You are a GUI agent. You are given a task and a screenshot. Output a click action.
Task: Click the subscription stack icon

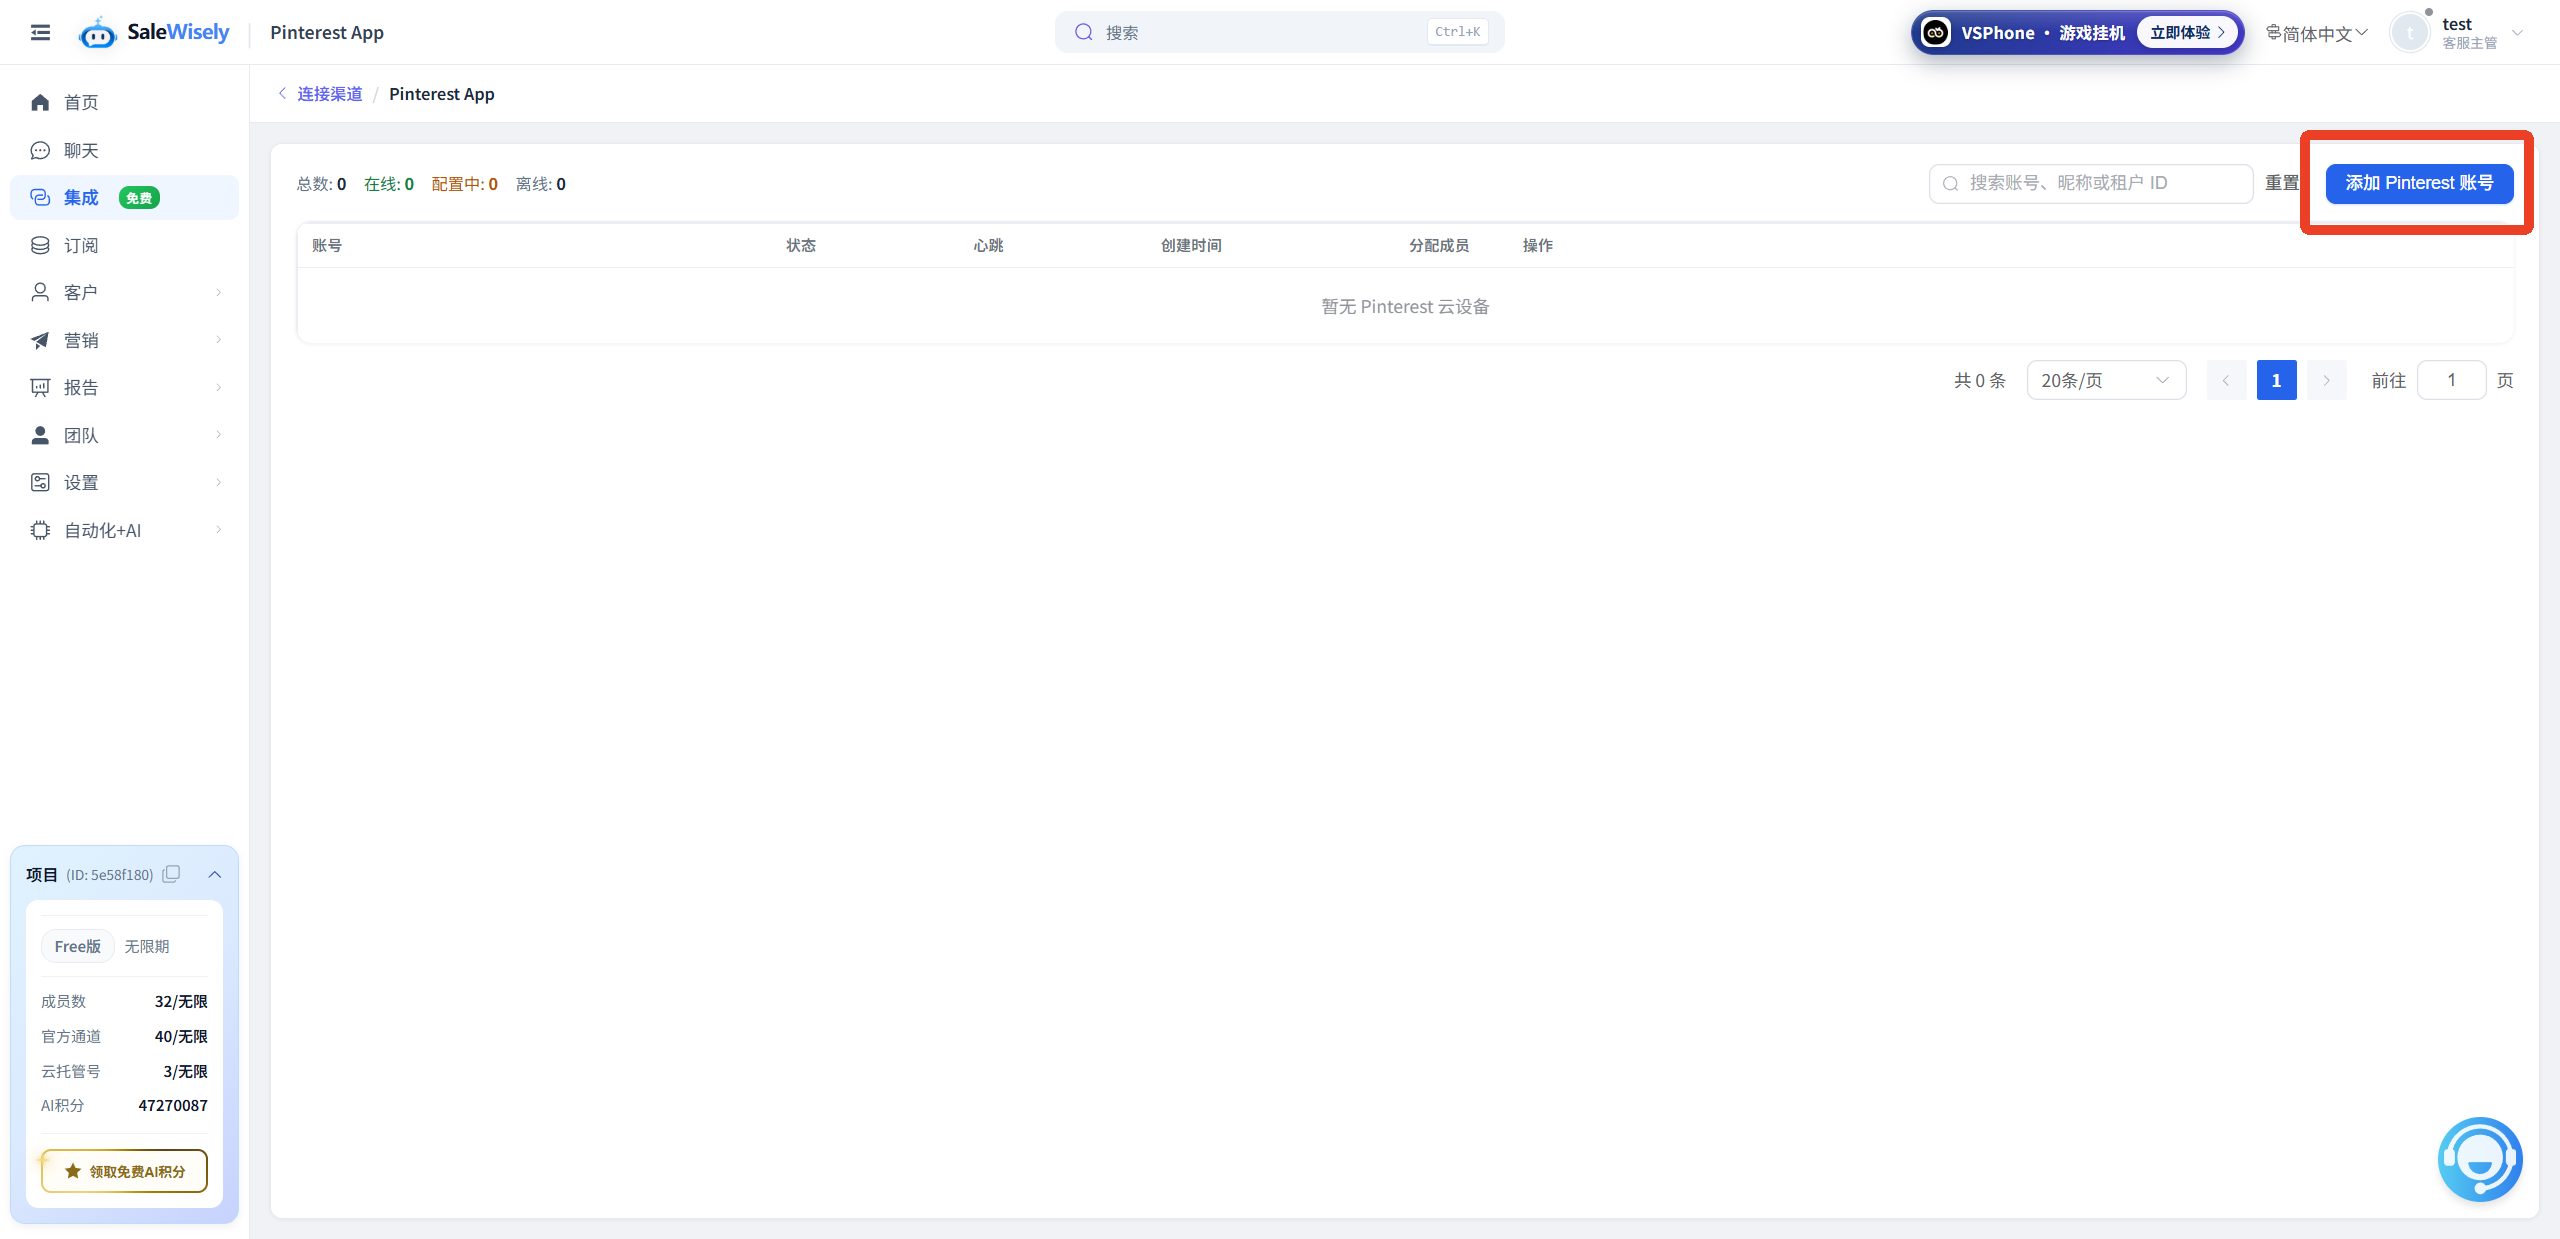(x=40, y=245)
